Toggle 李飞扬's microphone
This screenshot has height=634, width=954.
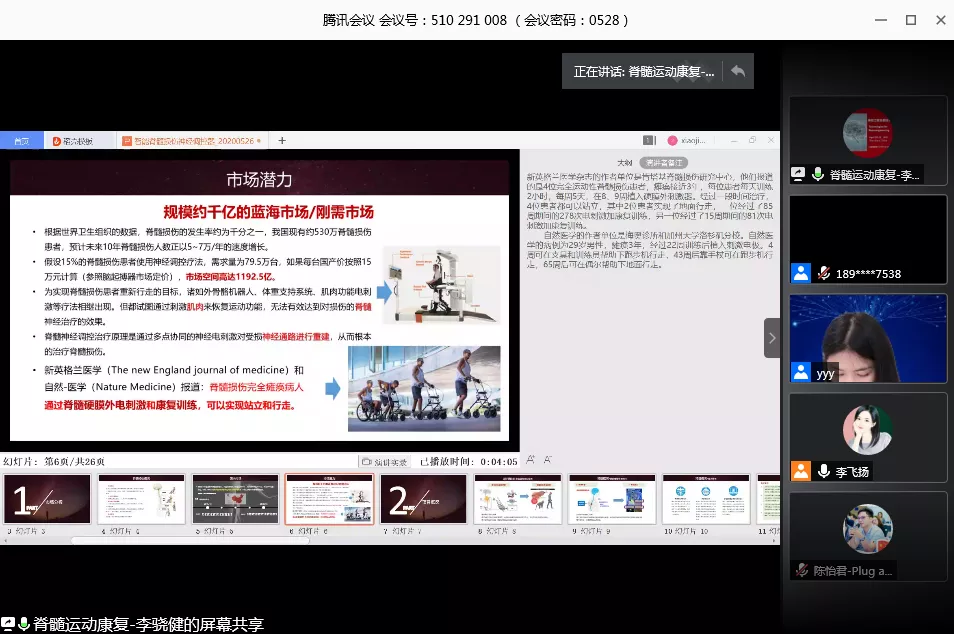click(823, 469)
